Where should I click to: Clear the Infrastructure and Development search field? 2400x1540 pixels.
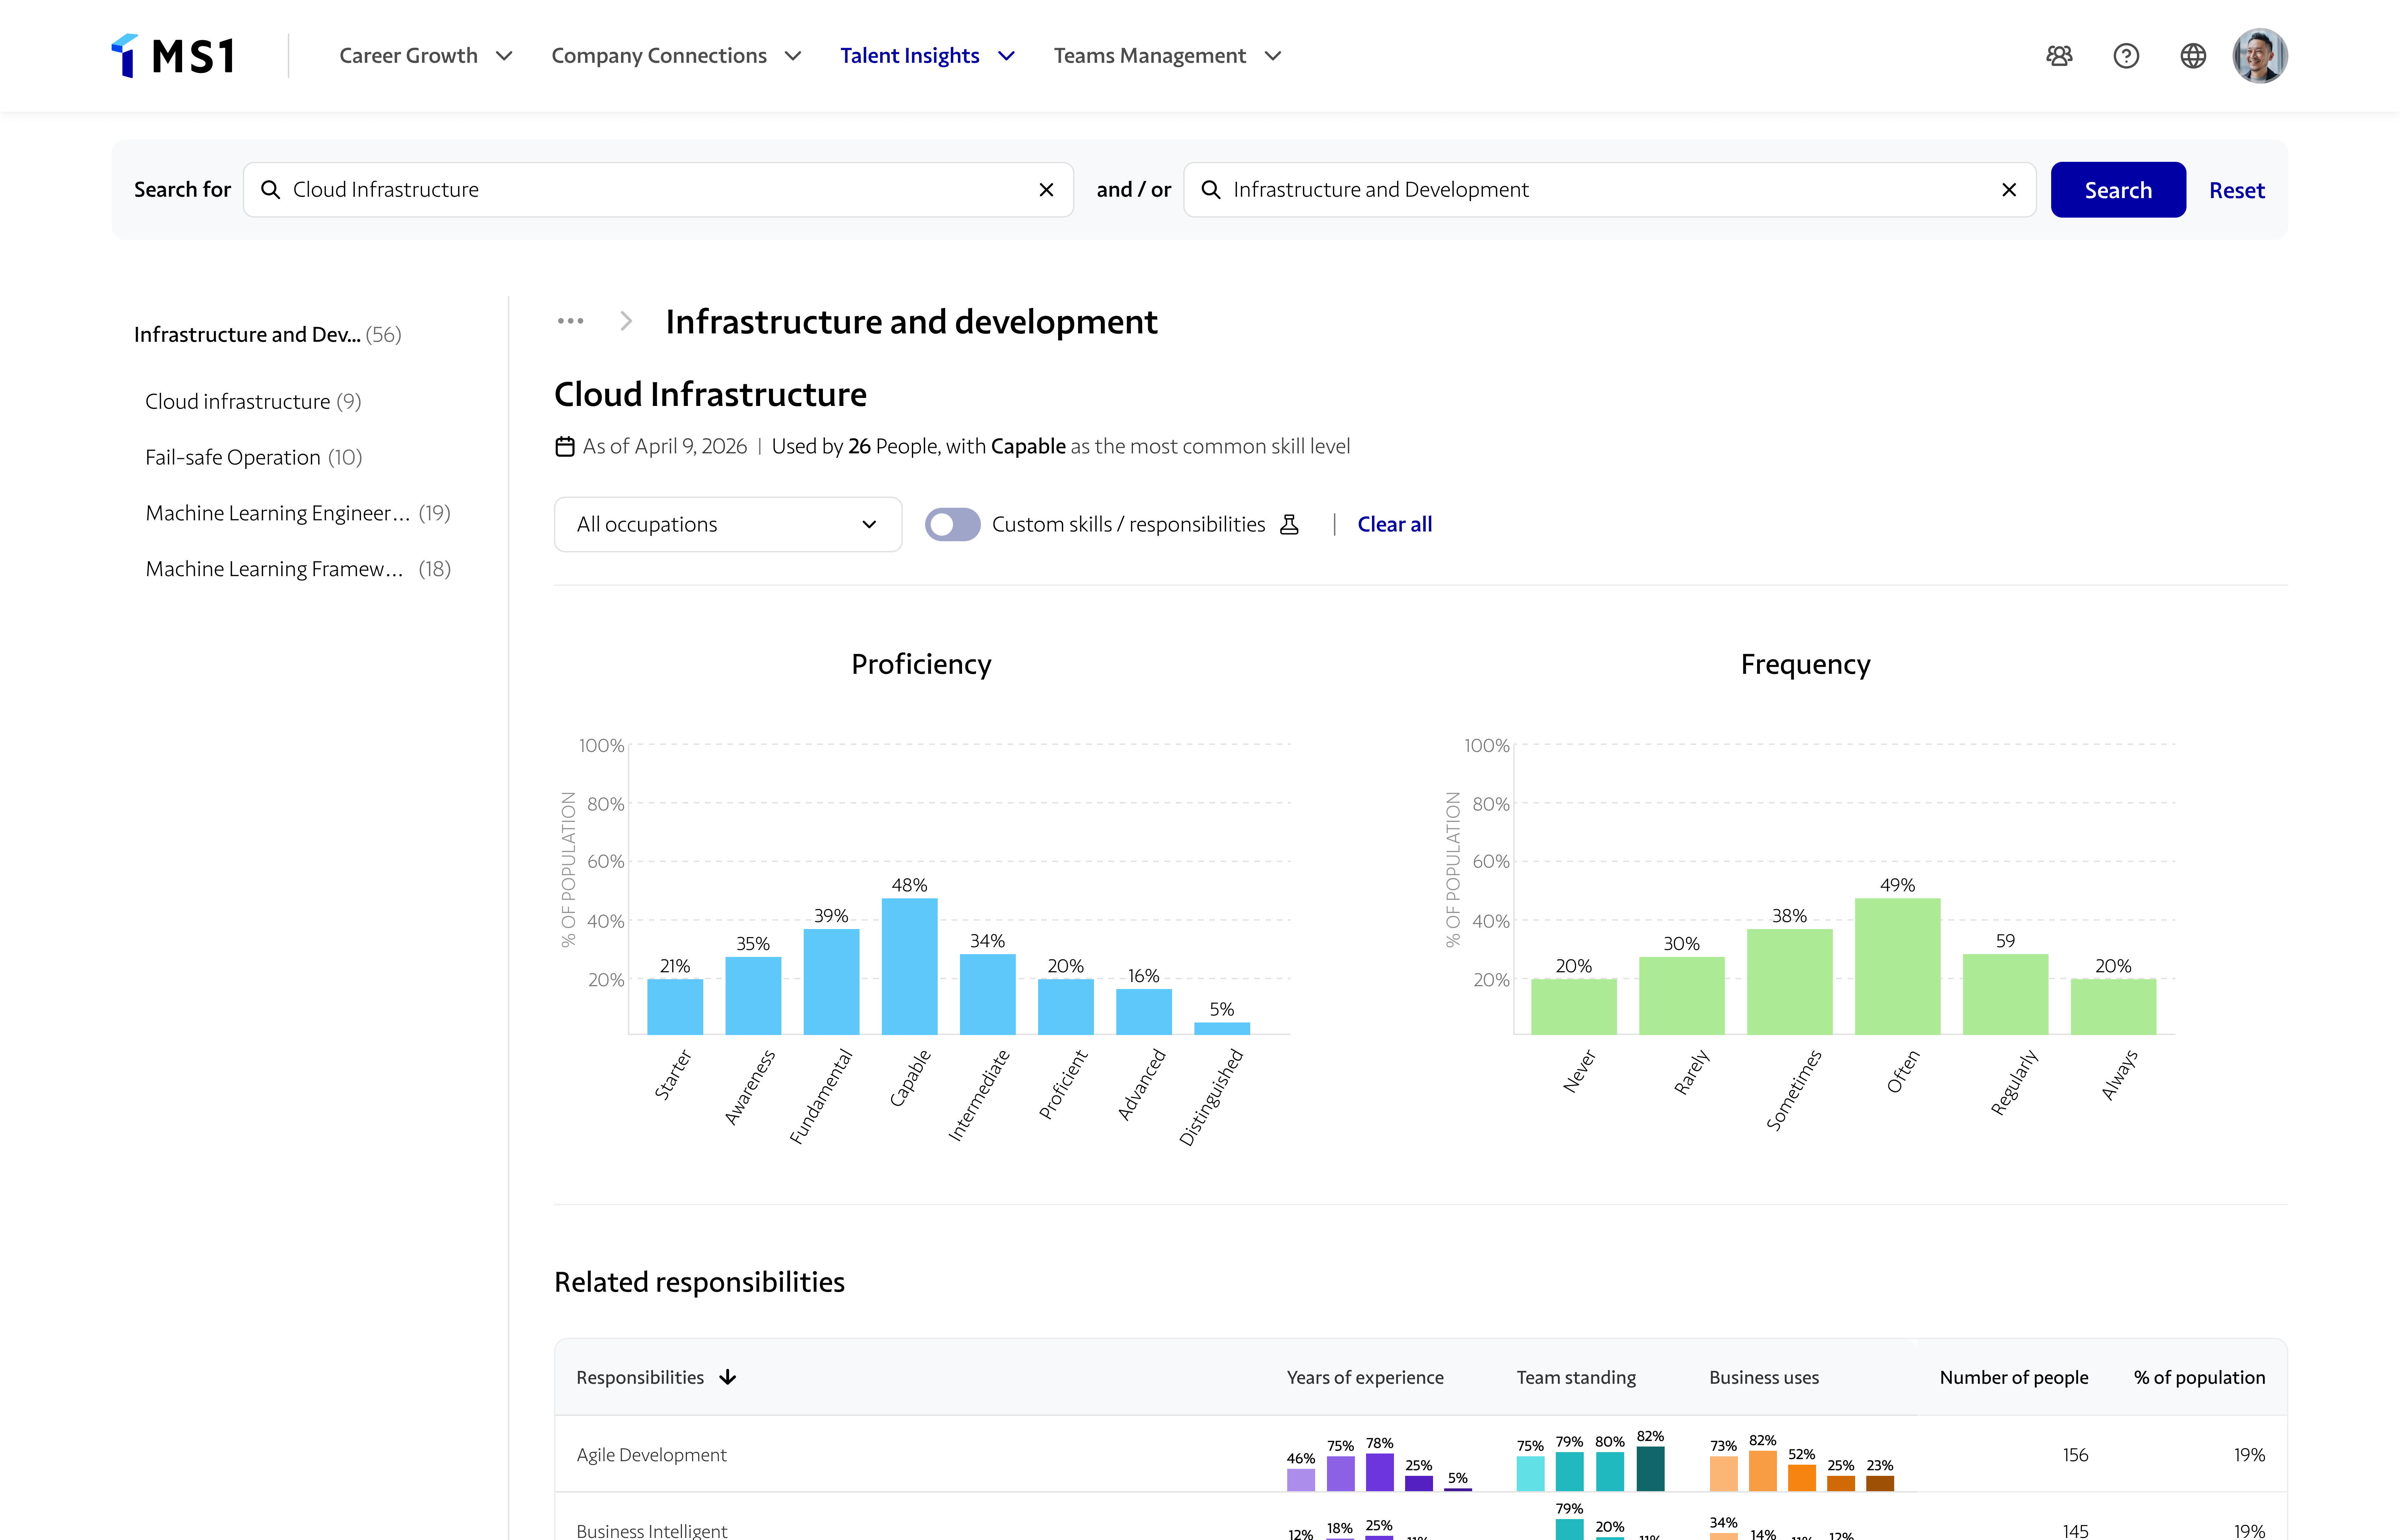pyautogui.click(x=2009, y=190)
